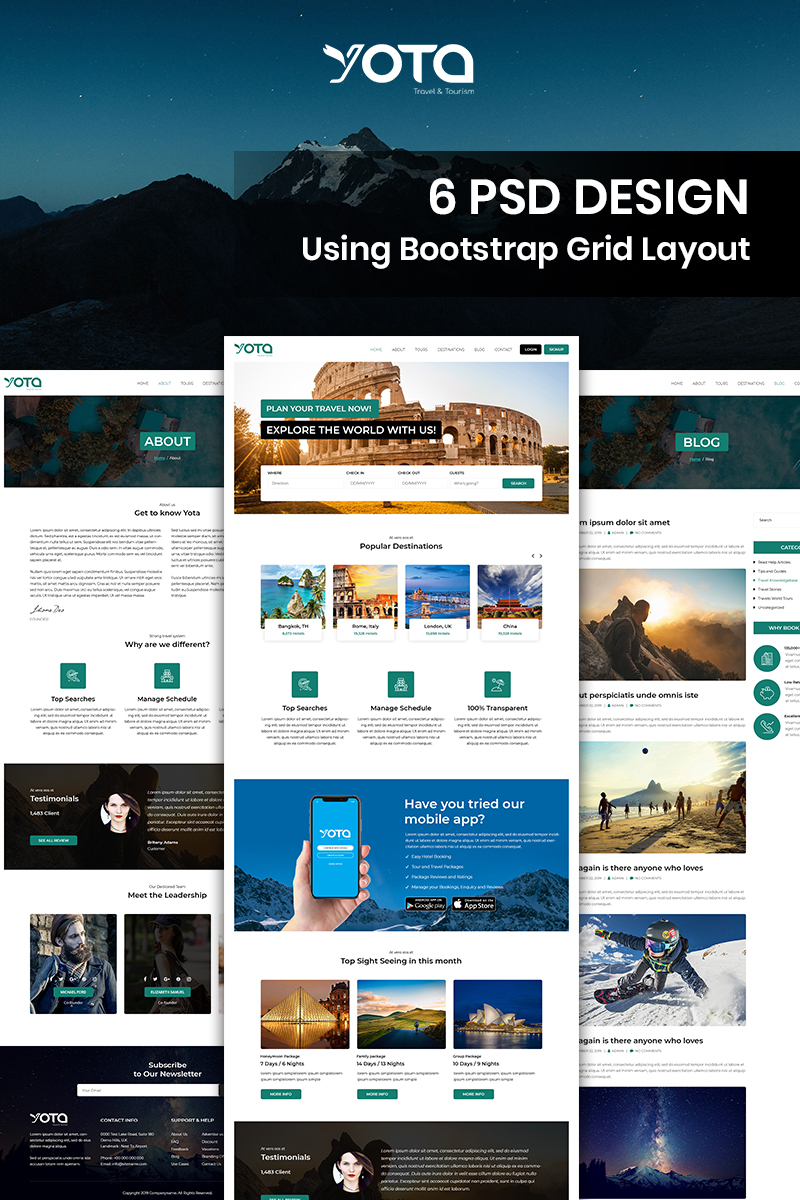This screenshot has height=1200, width=800.
Task: Click the Top Searches icon in center page
Action: (x=305, y=684)
